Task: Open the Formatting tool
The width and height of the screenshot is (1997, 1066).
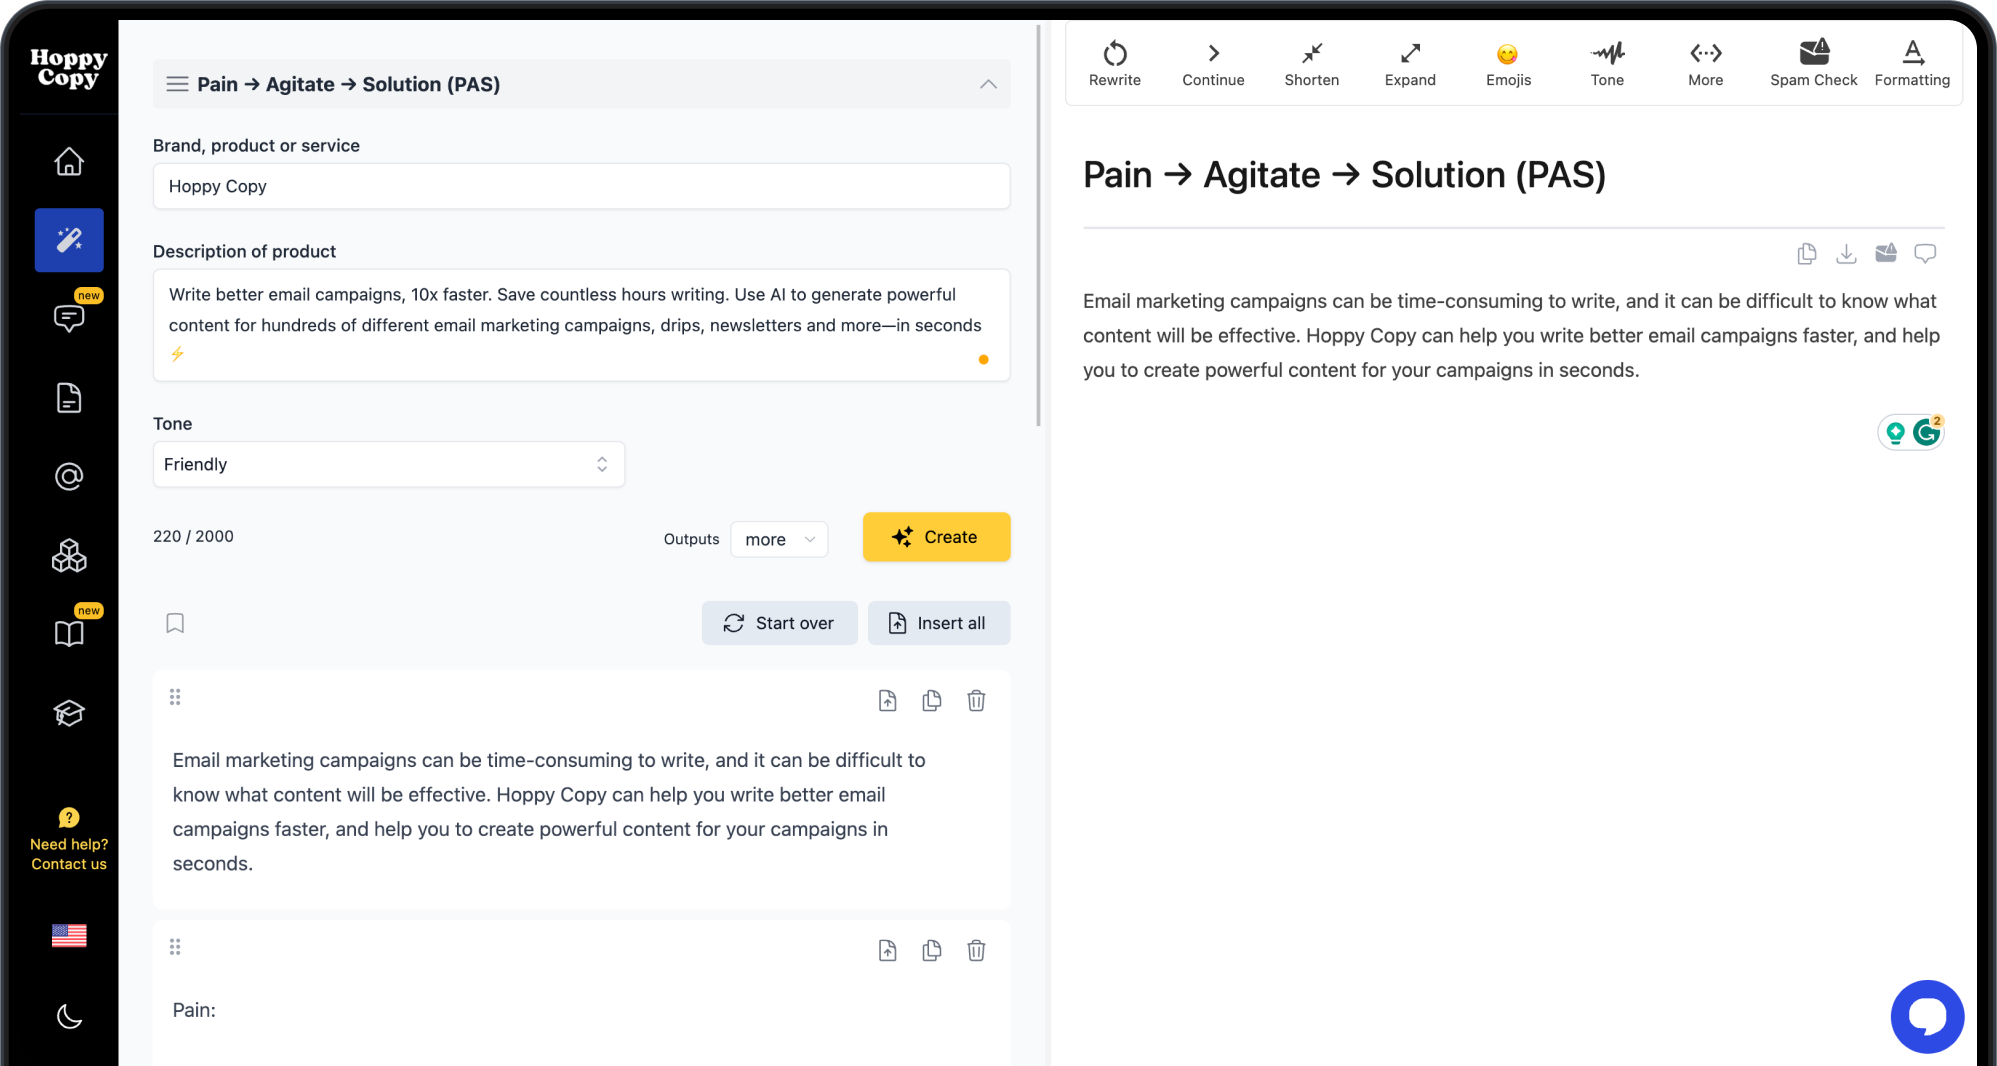Action: [x=1911, y=62]
